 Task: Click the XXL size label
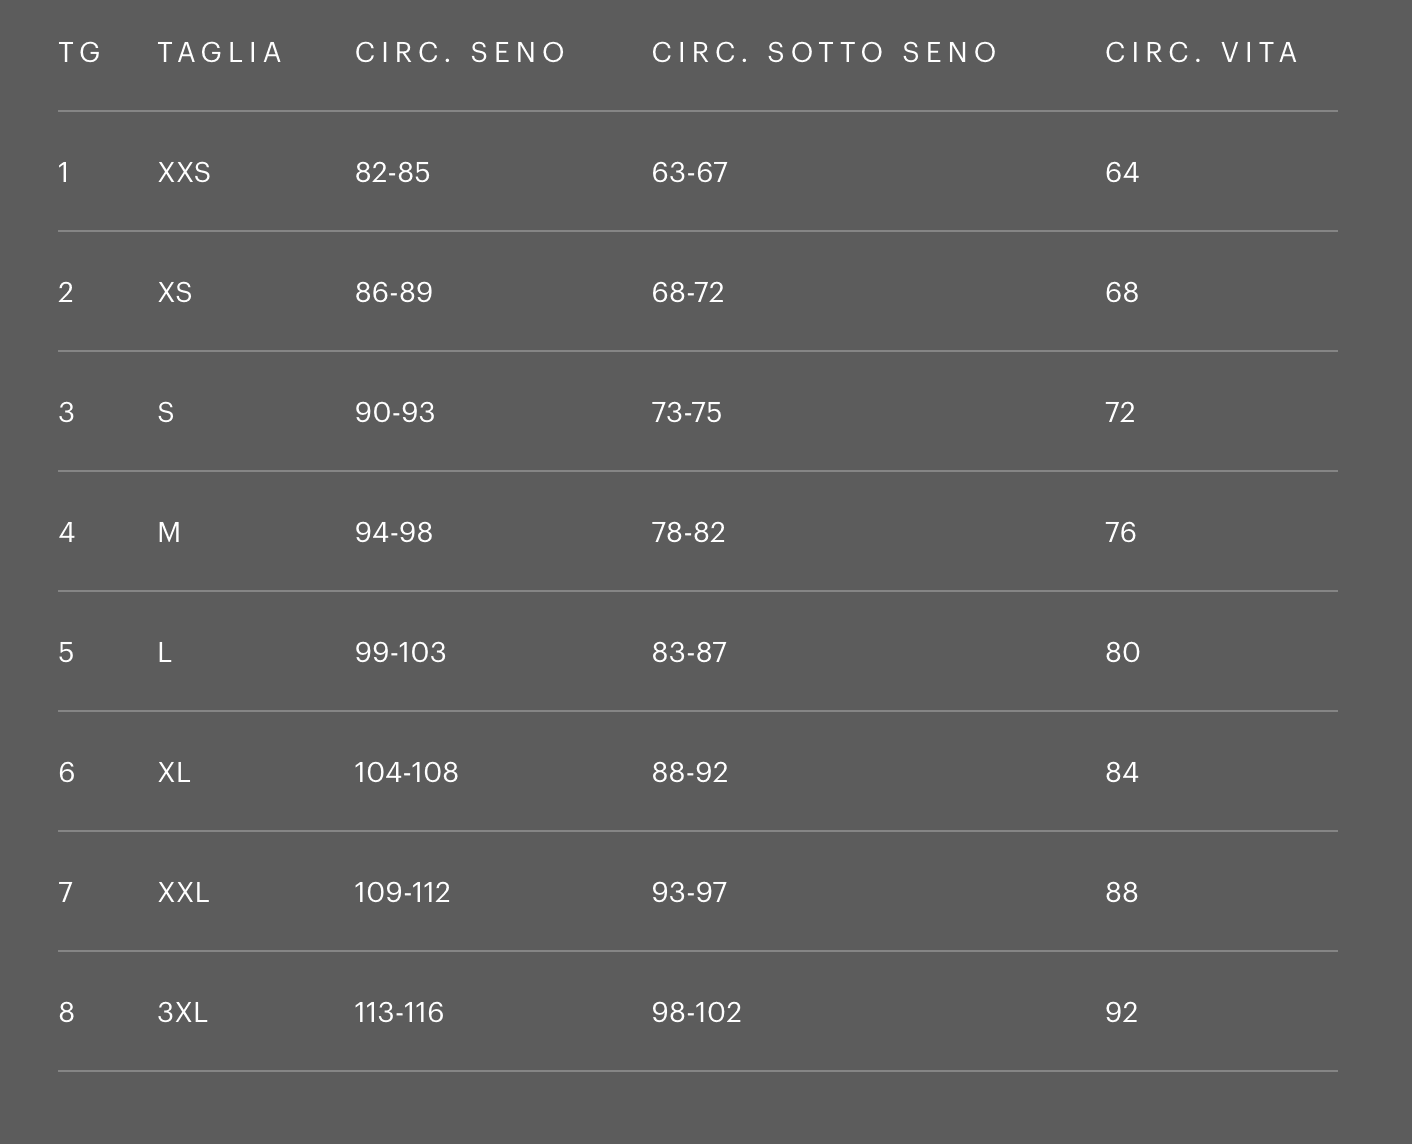pyautogui.click(x=183, y=892)
